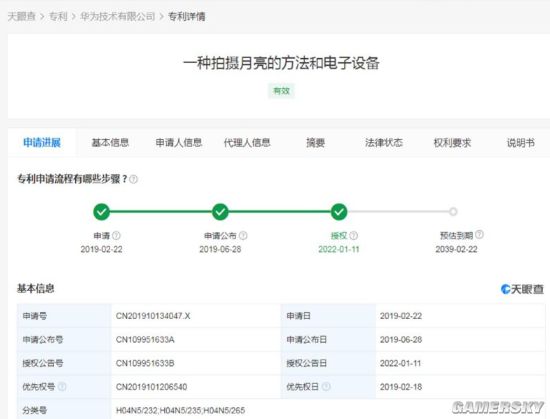Click the 申请日 value 2019-02-22 in table
The image size is (550, 419).
tap(401, 316)
